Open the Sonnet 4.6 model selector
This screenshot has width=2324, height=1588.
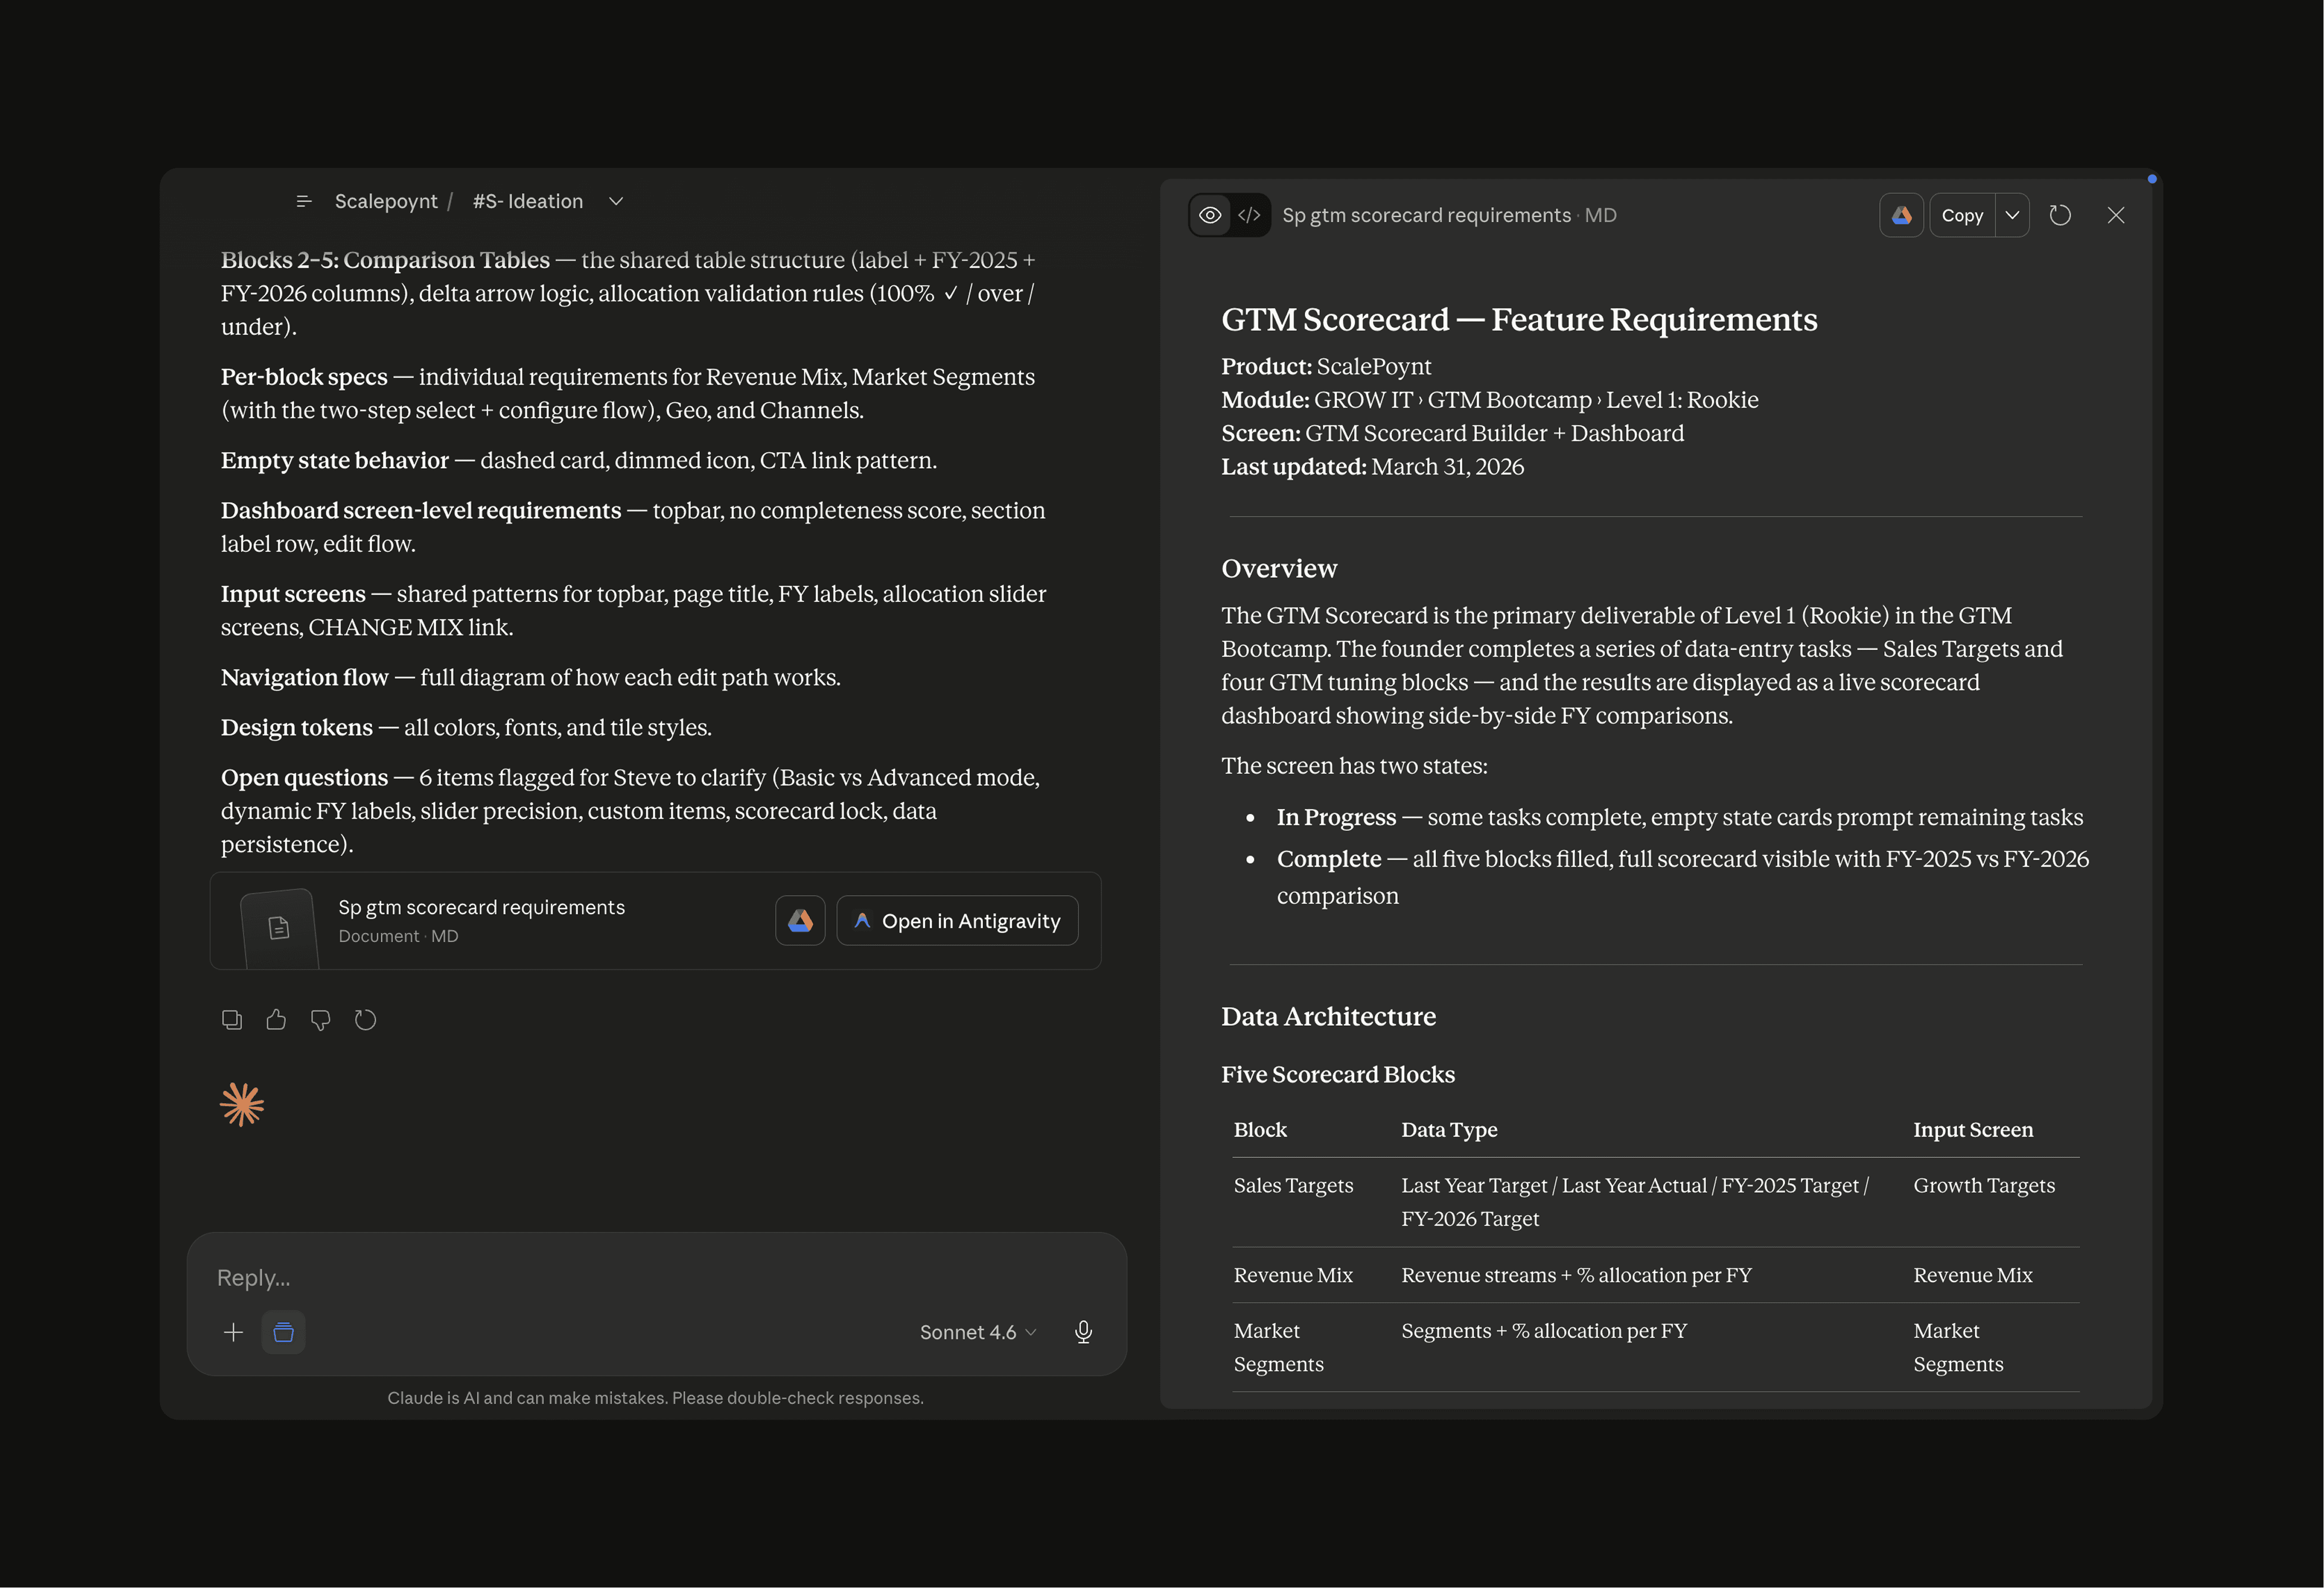[977, 1332]
